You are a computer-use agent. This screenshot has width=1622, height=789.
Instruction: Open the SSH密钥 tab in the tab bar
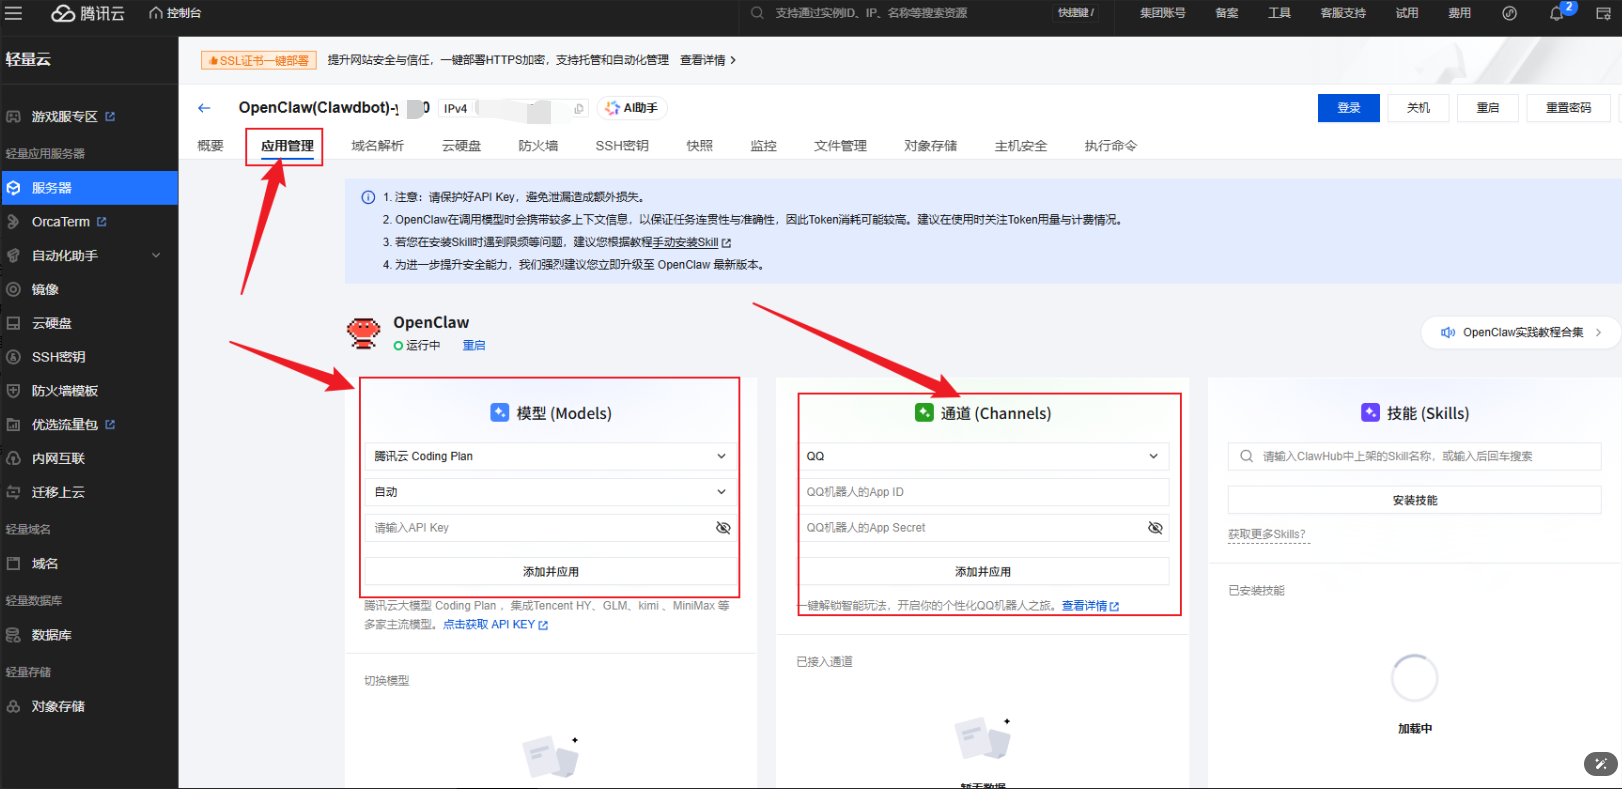[x=622, y=146]
